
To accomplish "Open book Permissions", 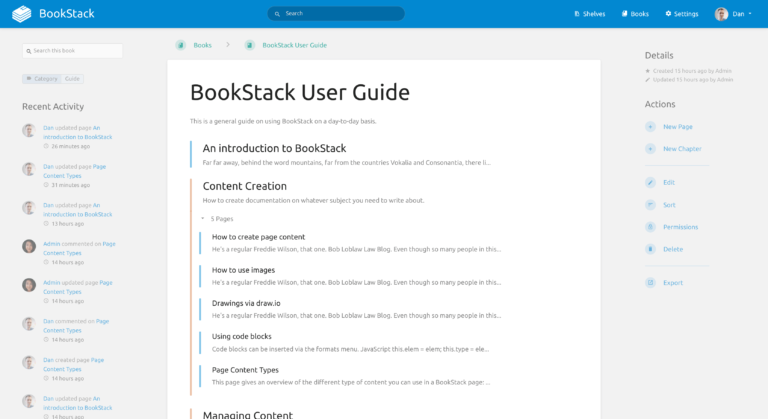I will (x=680, y=227).
